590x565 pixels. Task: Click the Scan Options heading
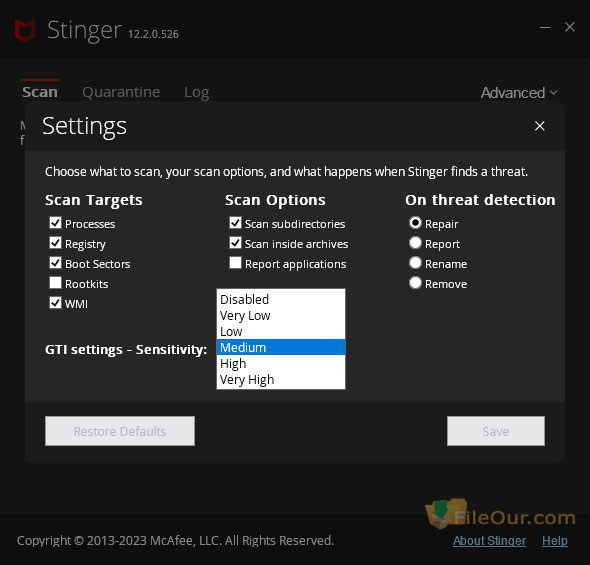click(x=275, y=200)
